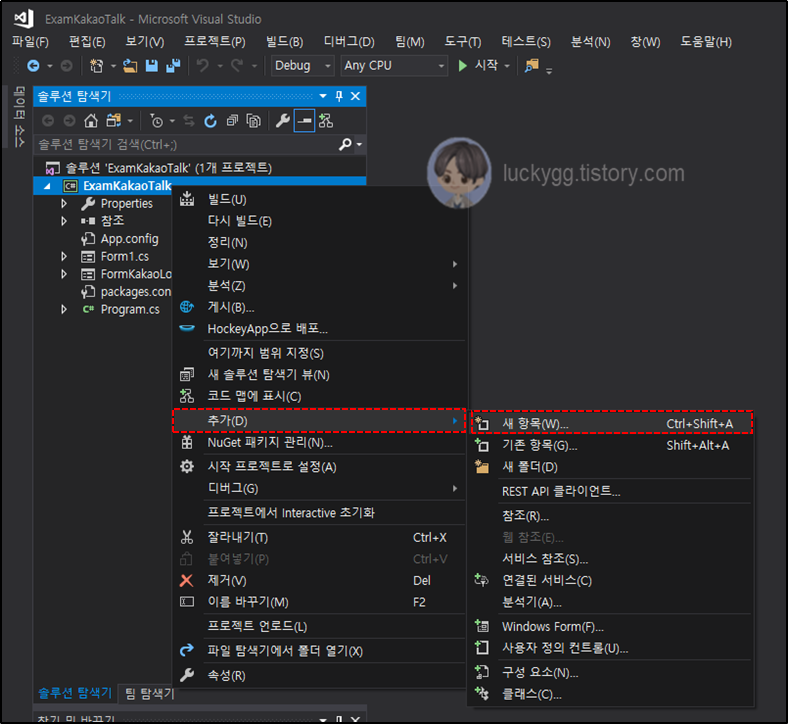Click the Pending Changes Filter clock icon
788x724 pixels.
(x=157, y=121)
